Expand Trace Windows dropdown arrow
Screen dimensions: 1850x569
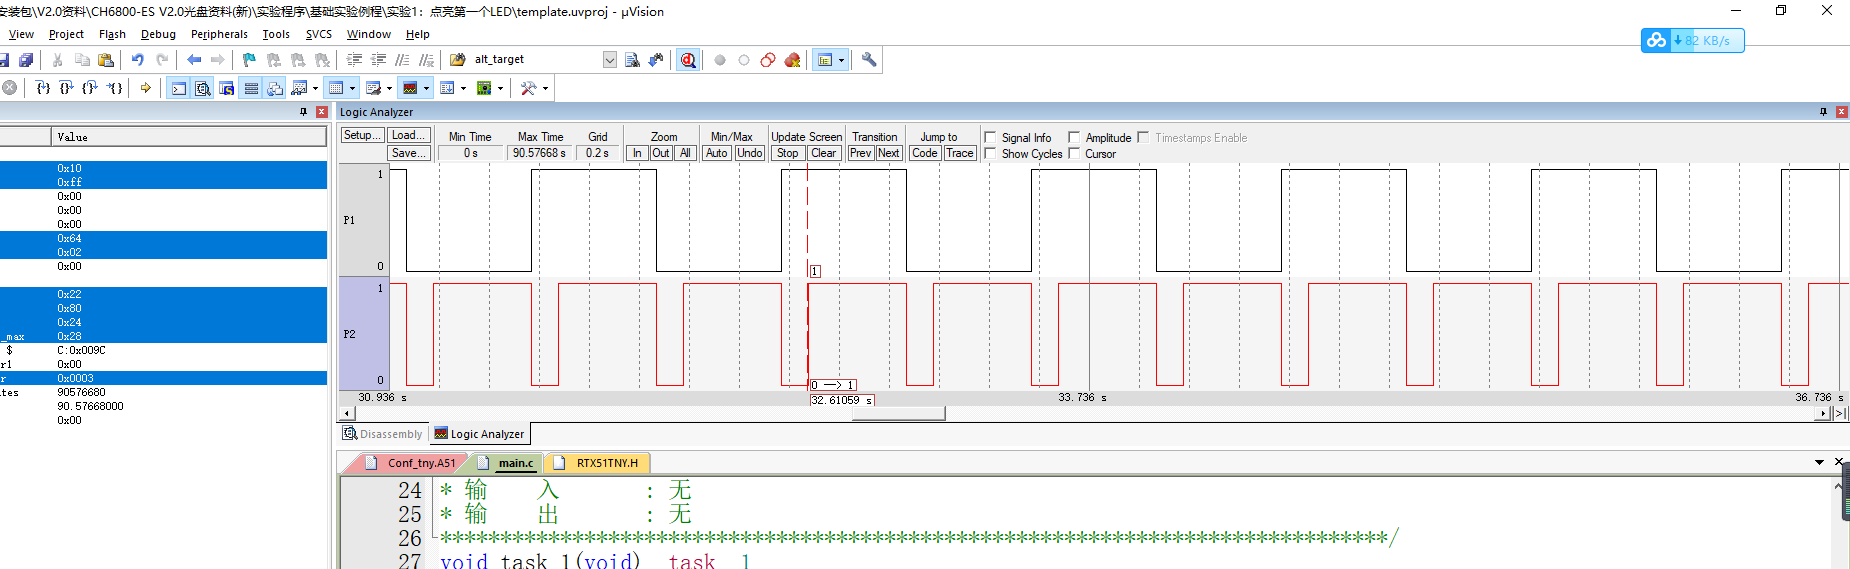pyautogui.click(x=463, y=88)
